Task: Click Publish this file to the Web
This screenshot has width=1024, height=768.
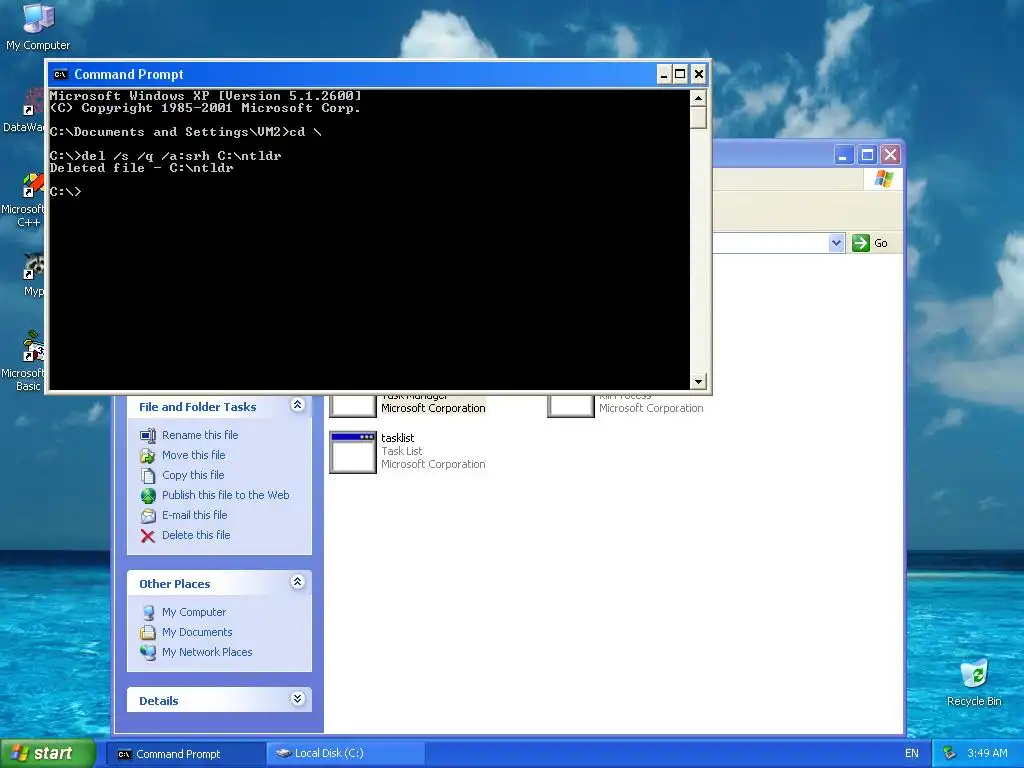Action: click(x=225, y=495)
